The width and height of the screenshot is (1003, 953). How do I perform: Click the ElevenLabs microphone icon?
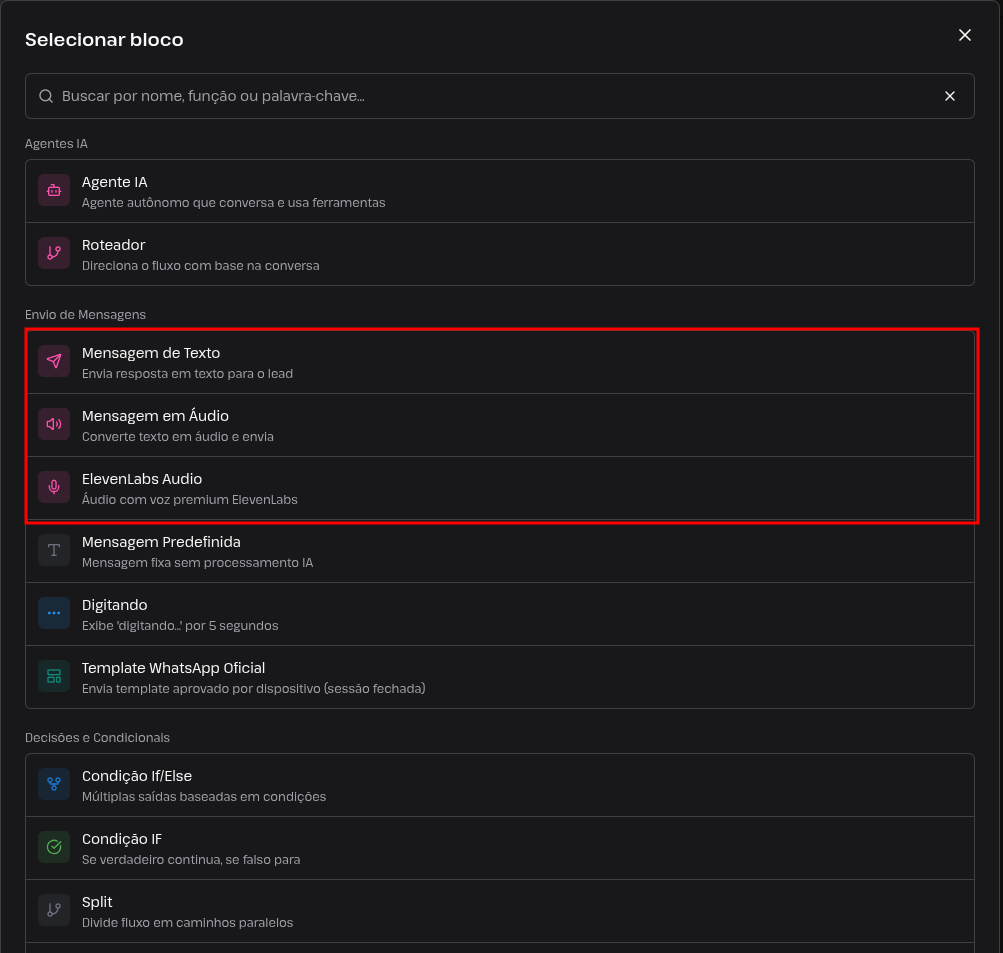click(54, 487)
